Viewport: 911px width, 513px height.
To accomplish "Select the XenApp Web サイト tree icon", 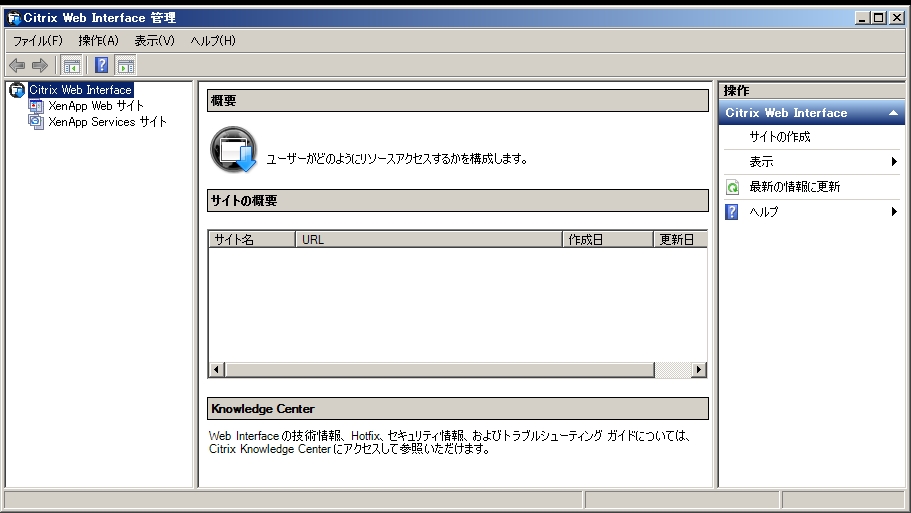I will pyautogui.click(x=36, y=106).
